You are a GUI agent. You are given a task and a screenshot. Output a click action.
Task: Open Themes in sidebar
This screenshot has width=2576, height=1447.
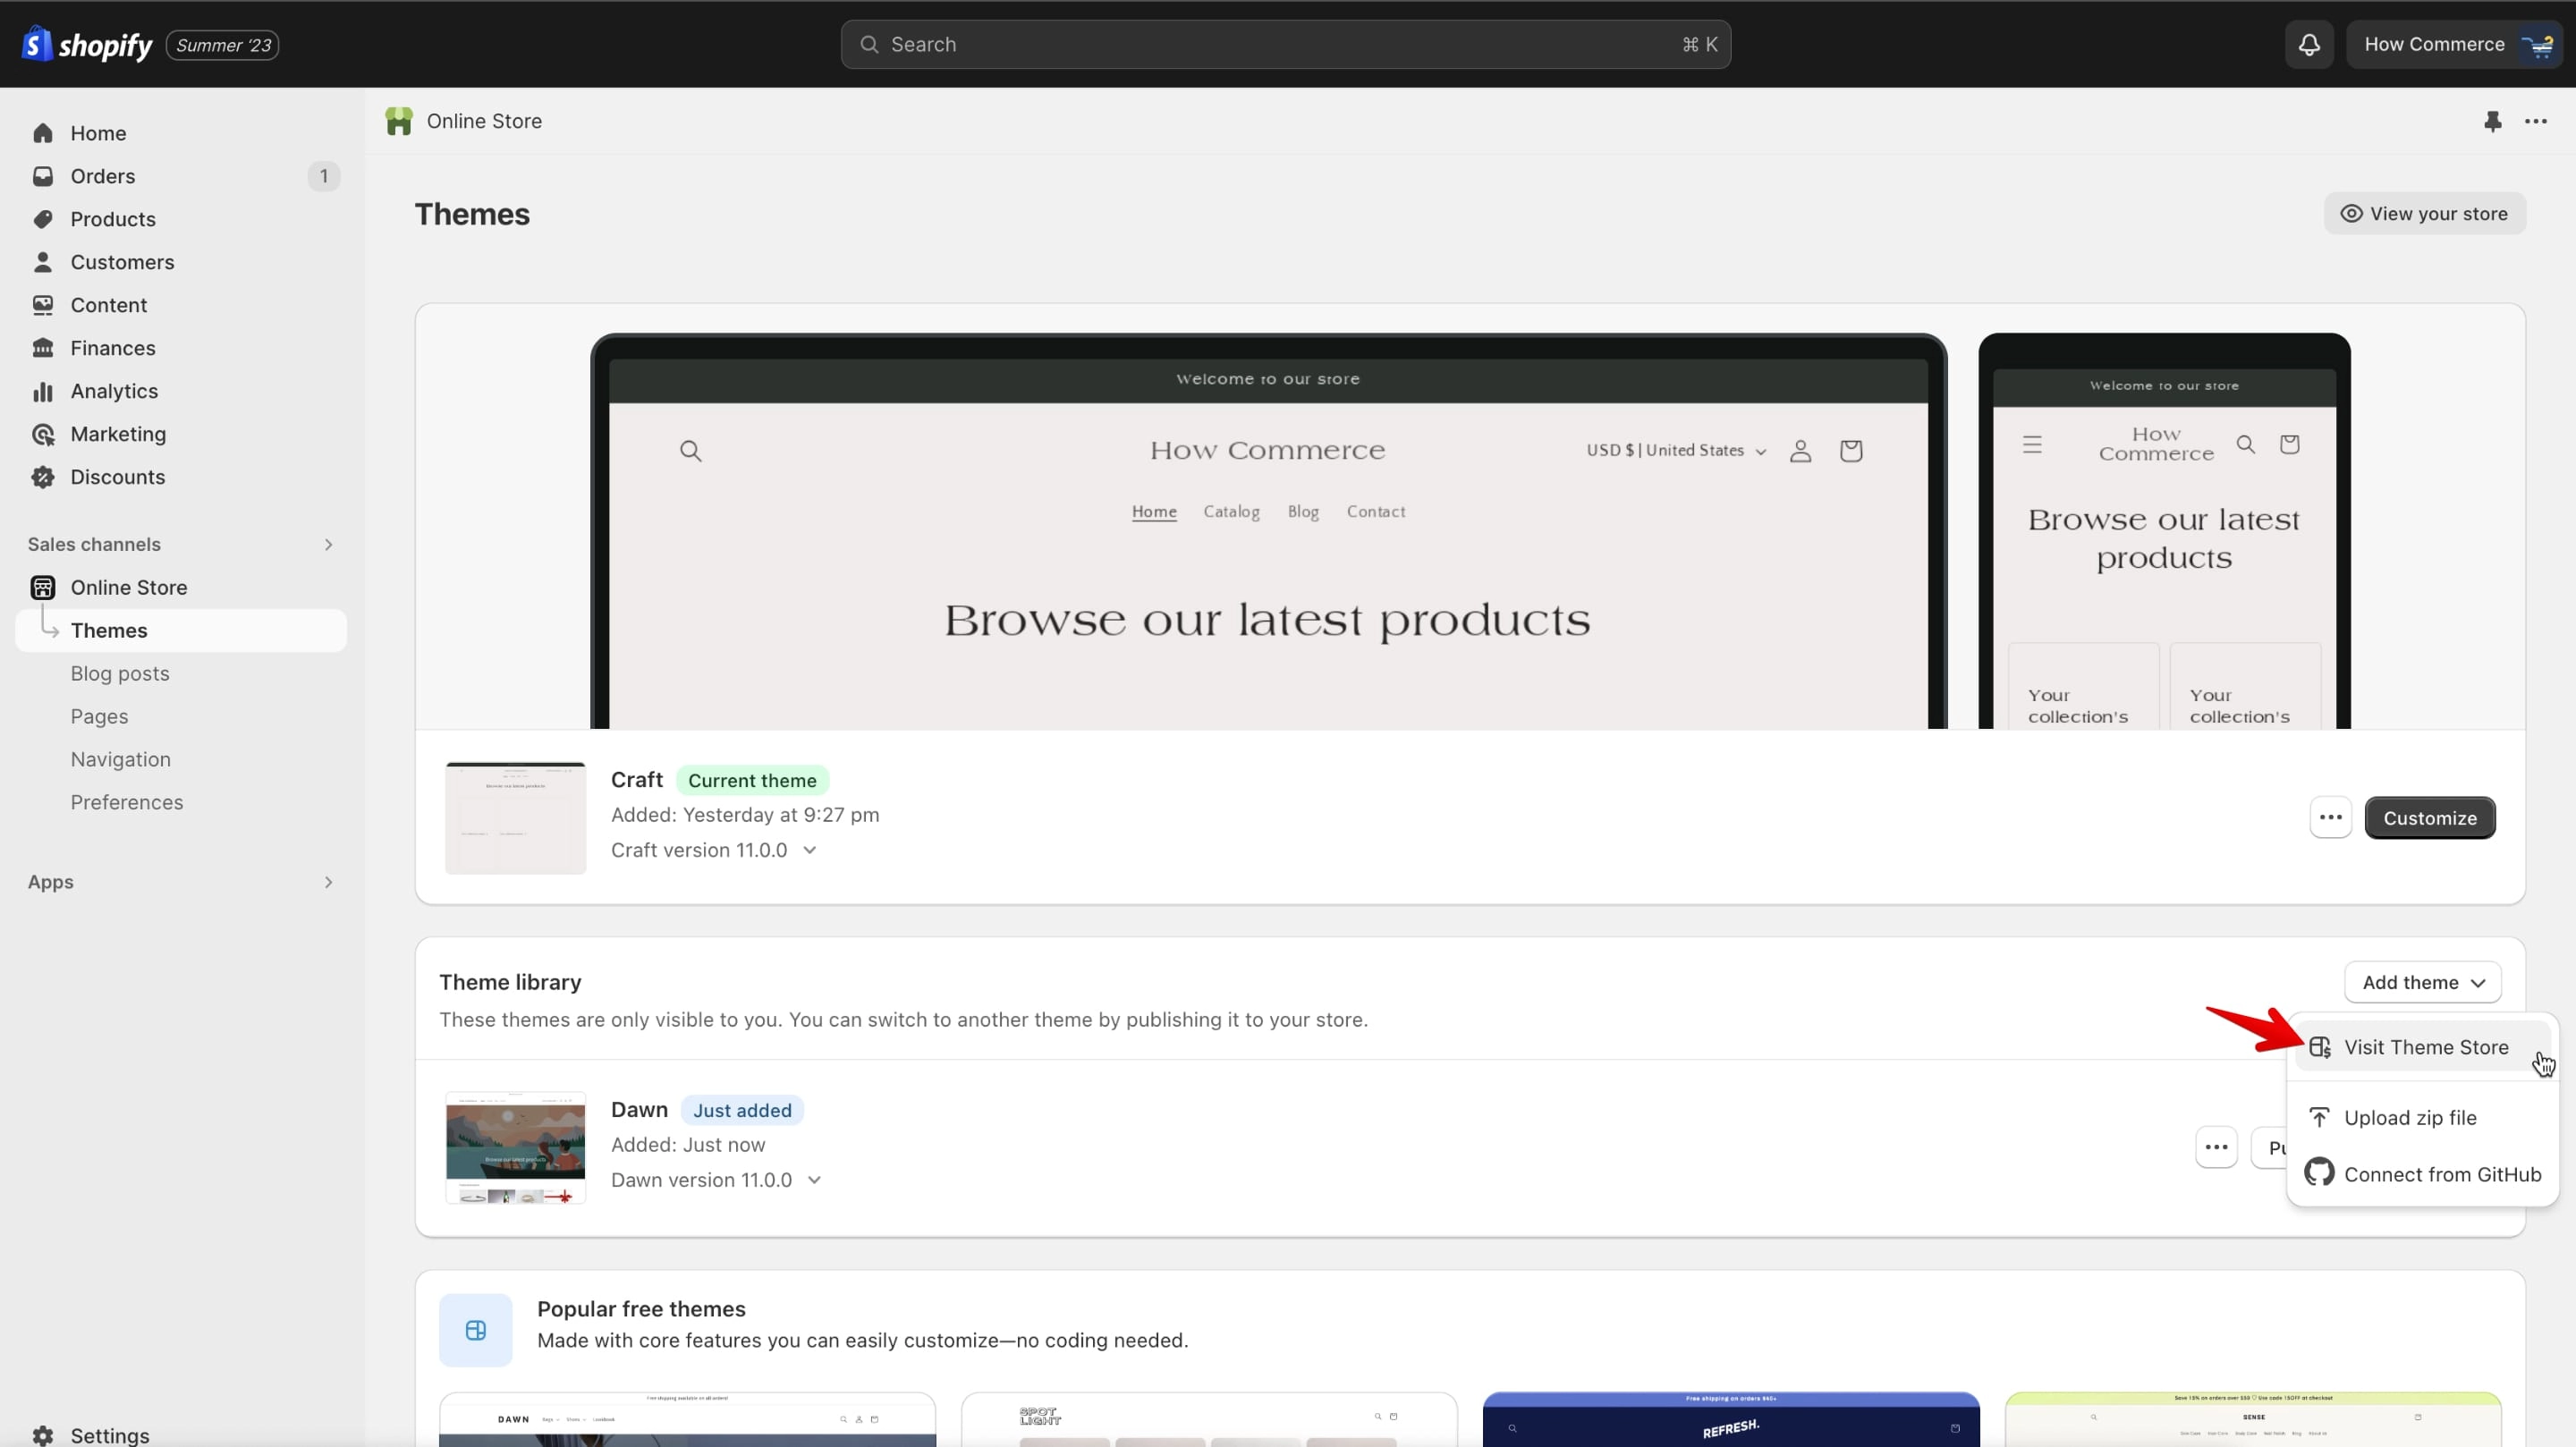tap(181, 630)
